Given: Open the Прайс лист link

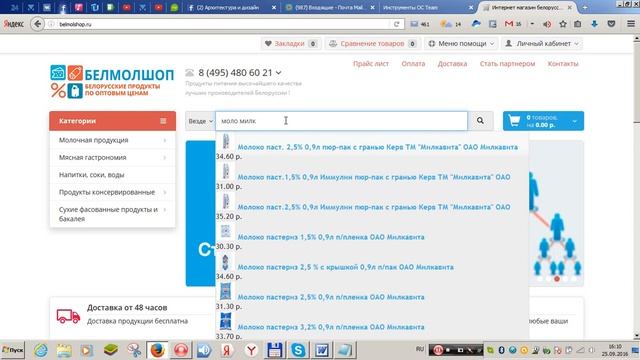Looking at the screenshot, I should [x=371, y=64].
